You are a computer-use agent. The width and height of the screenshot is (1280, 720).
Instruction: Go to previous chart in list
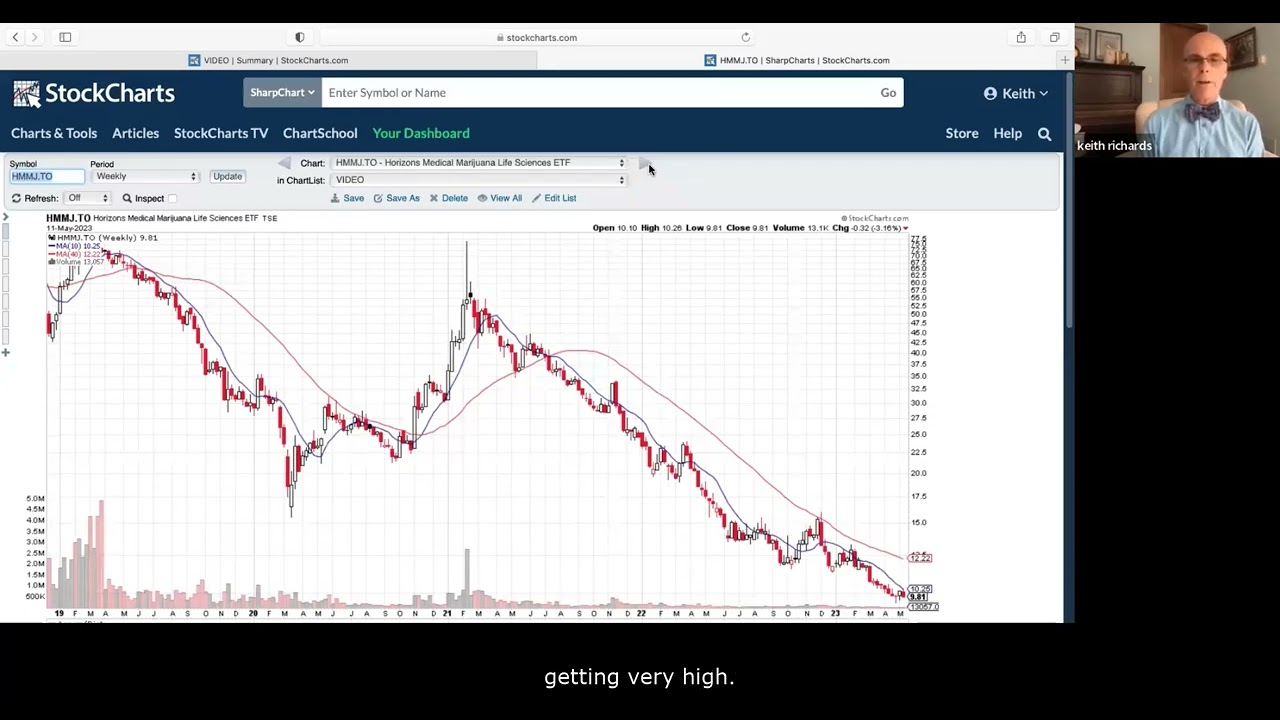coord(284,163)
